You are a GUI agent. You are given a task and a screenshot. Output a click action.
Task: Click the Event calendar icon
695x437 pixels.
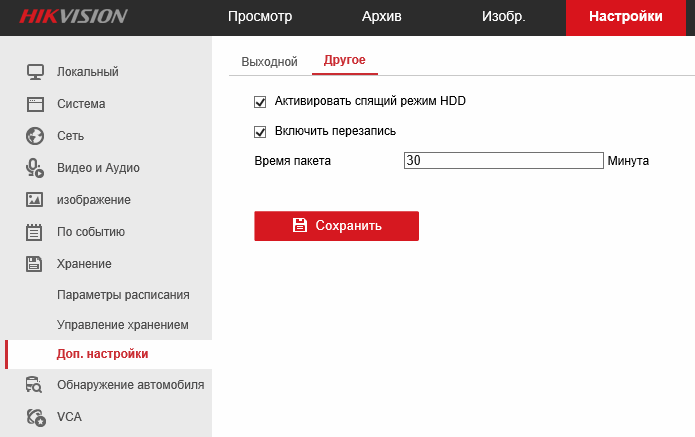click(34, 232)
